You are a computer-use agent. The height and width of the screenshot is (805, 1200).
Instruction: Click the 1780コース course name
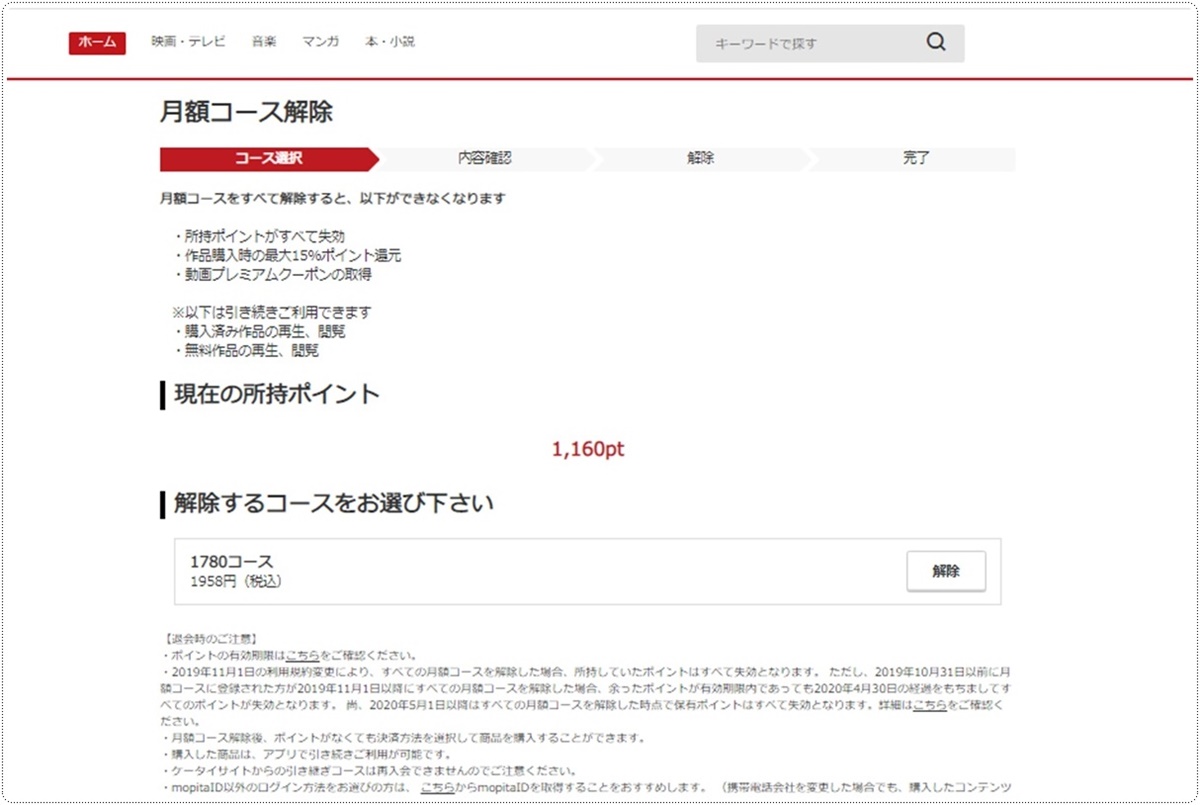click(231, 562)
